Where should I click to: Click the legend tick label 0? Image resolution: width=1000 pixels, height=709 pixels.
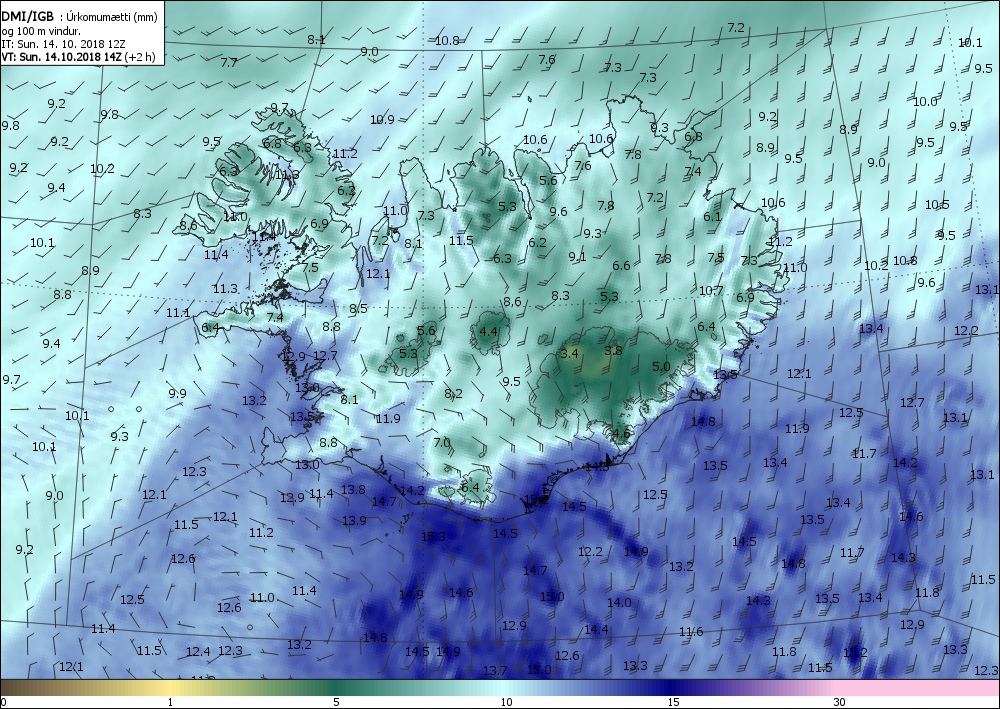tap(4, 702)
